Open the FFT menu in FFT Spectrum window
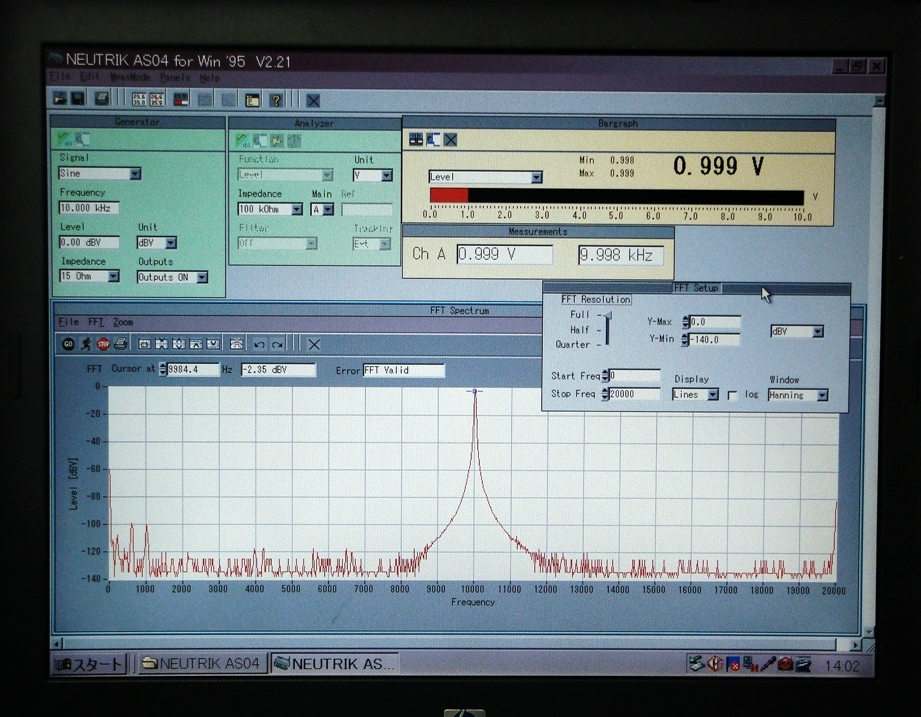 [96, 322]
